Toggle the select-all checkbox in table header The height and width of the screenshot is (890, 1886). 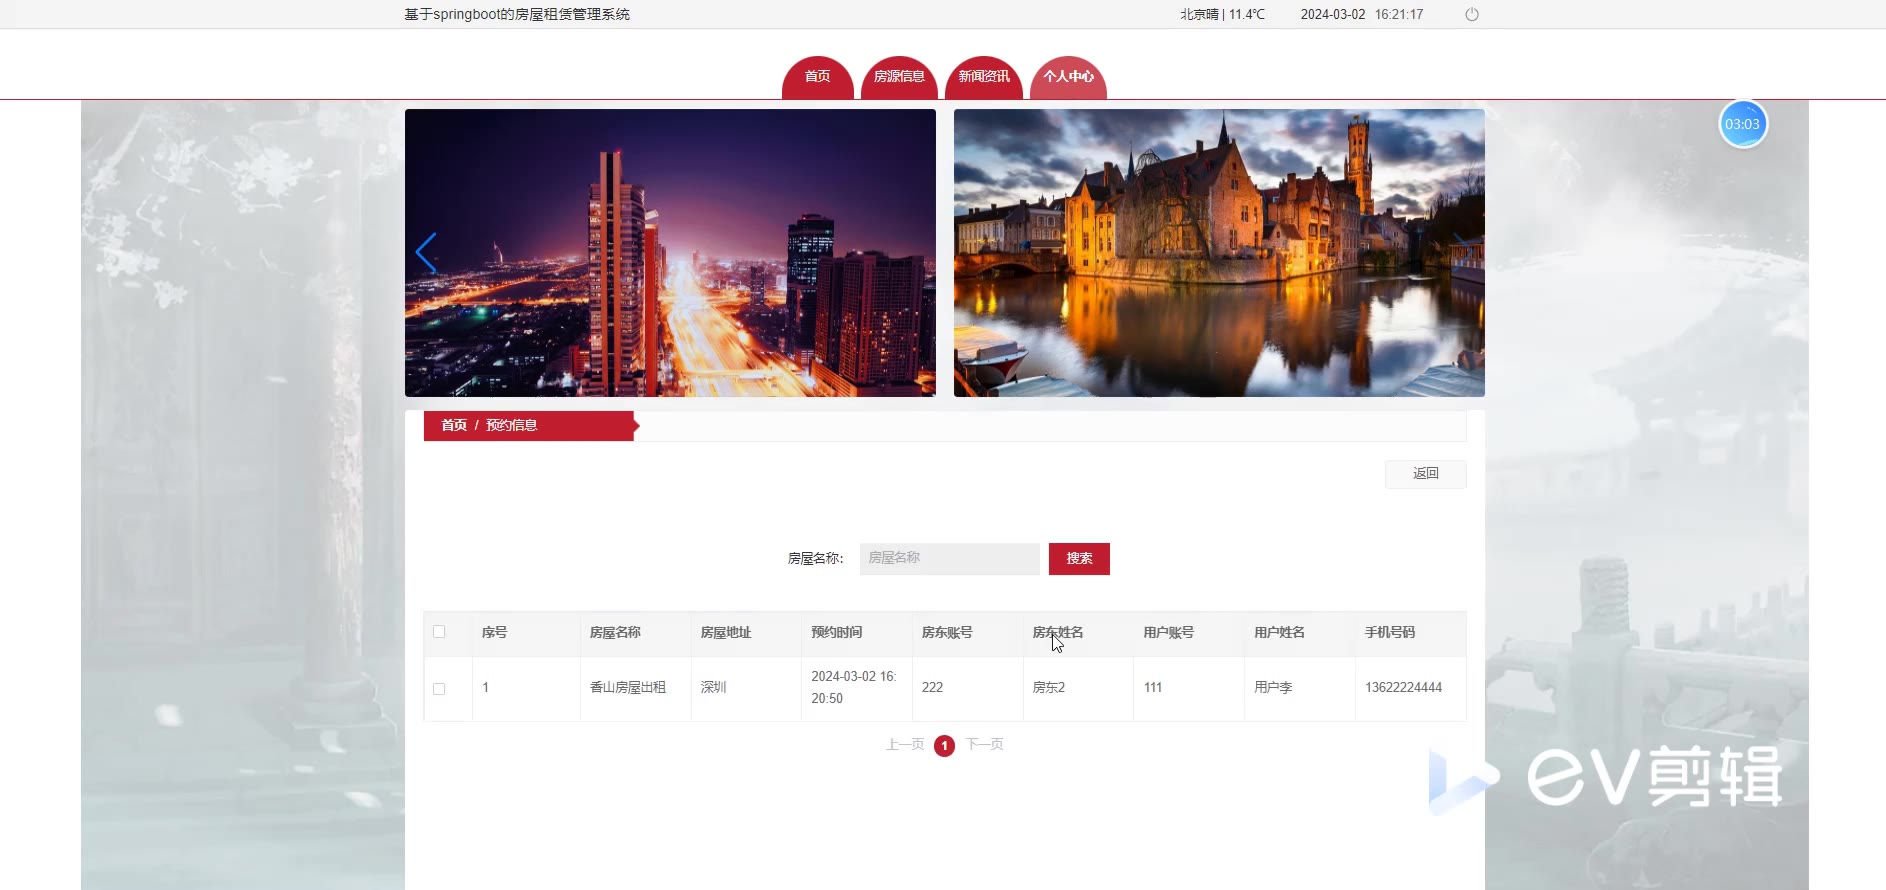[439, 632]
